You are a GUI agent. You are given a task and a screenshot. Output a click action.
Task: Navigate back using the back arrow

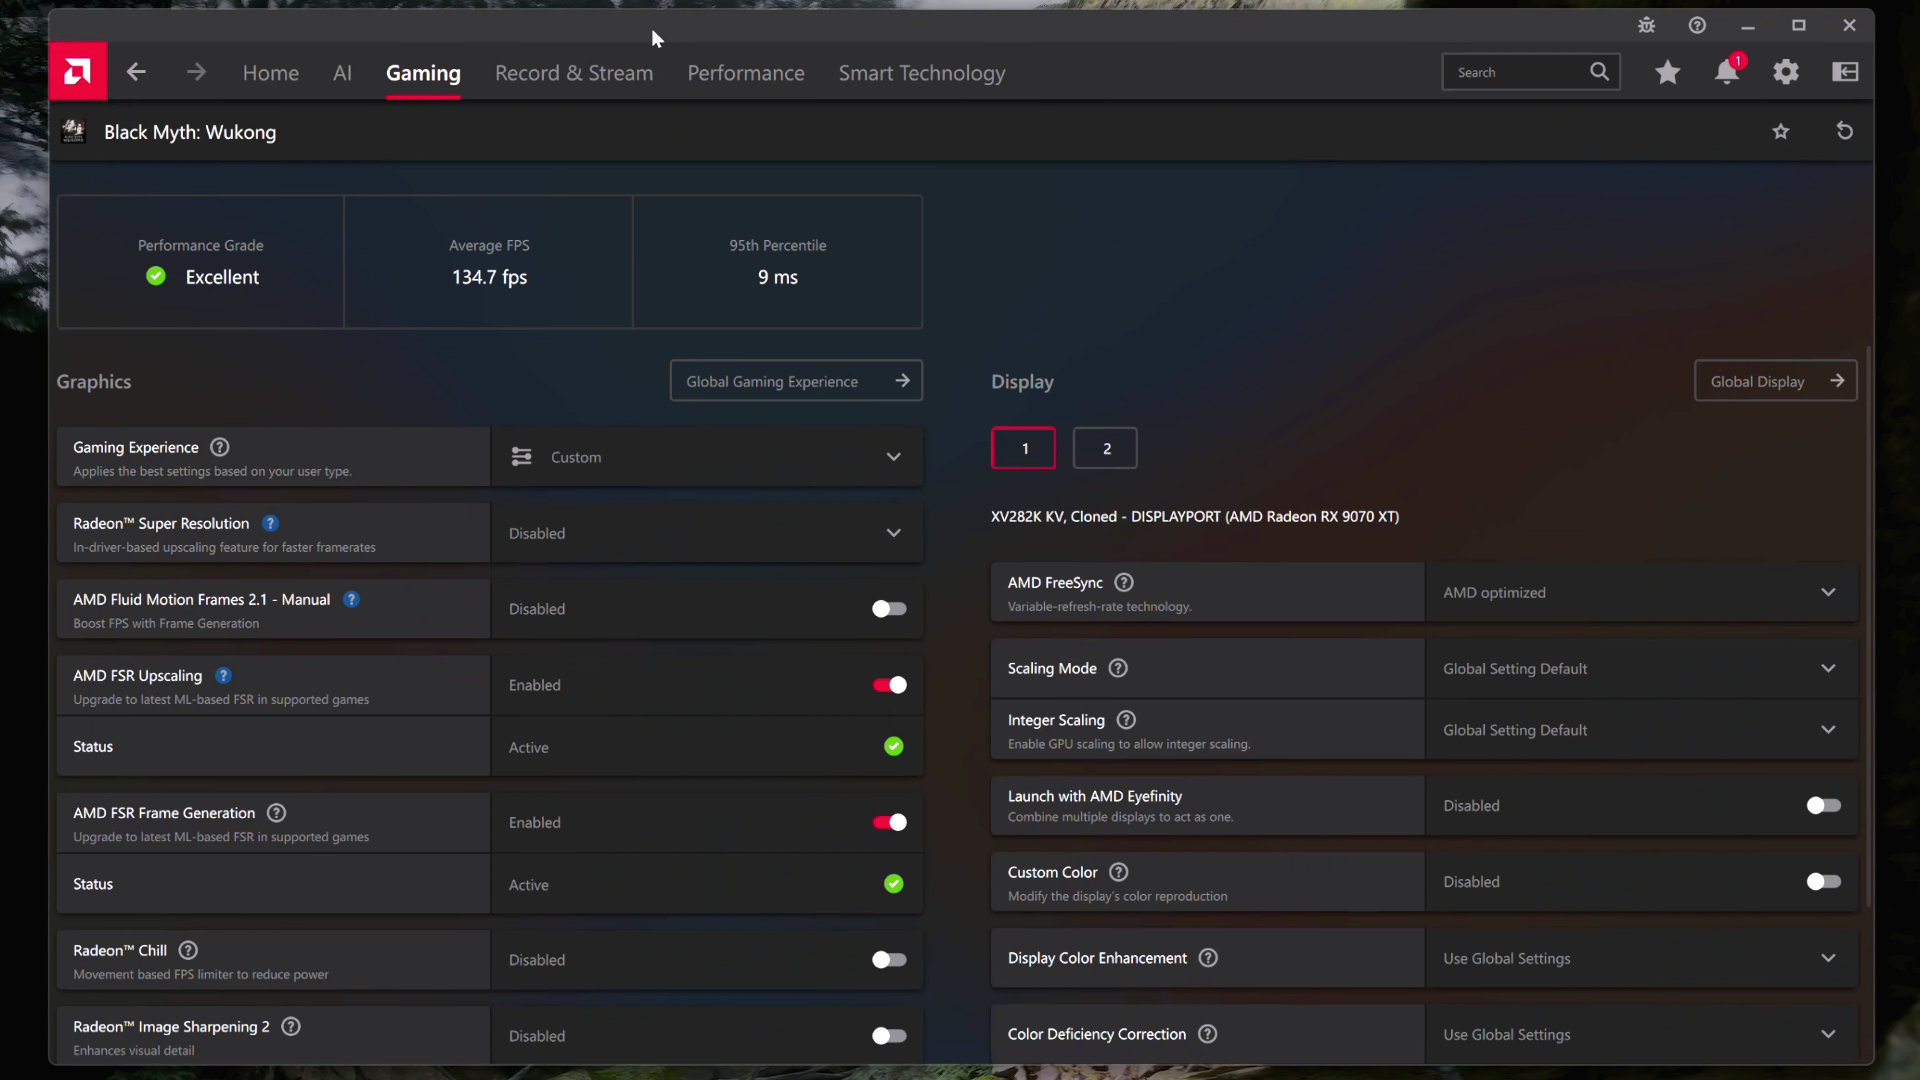click(x=136, y=71)
